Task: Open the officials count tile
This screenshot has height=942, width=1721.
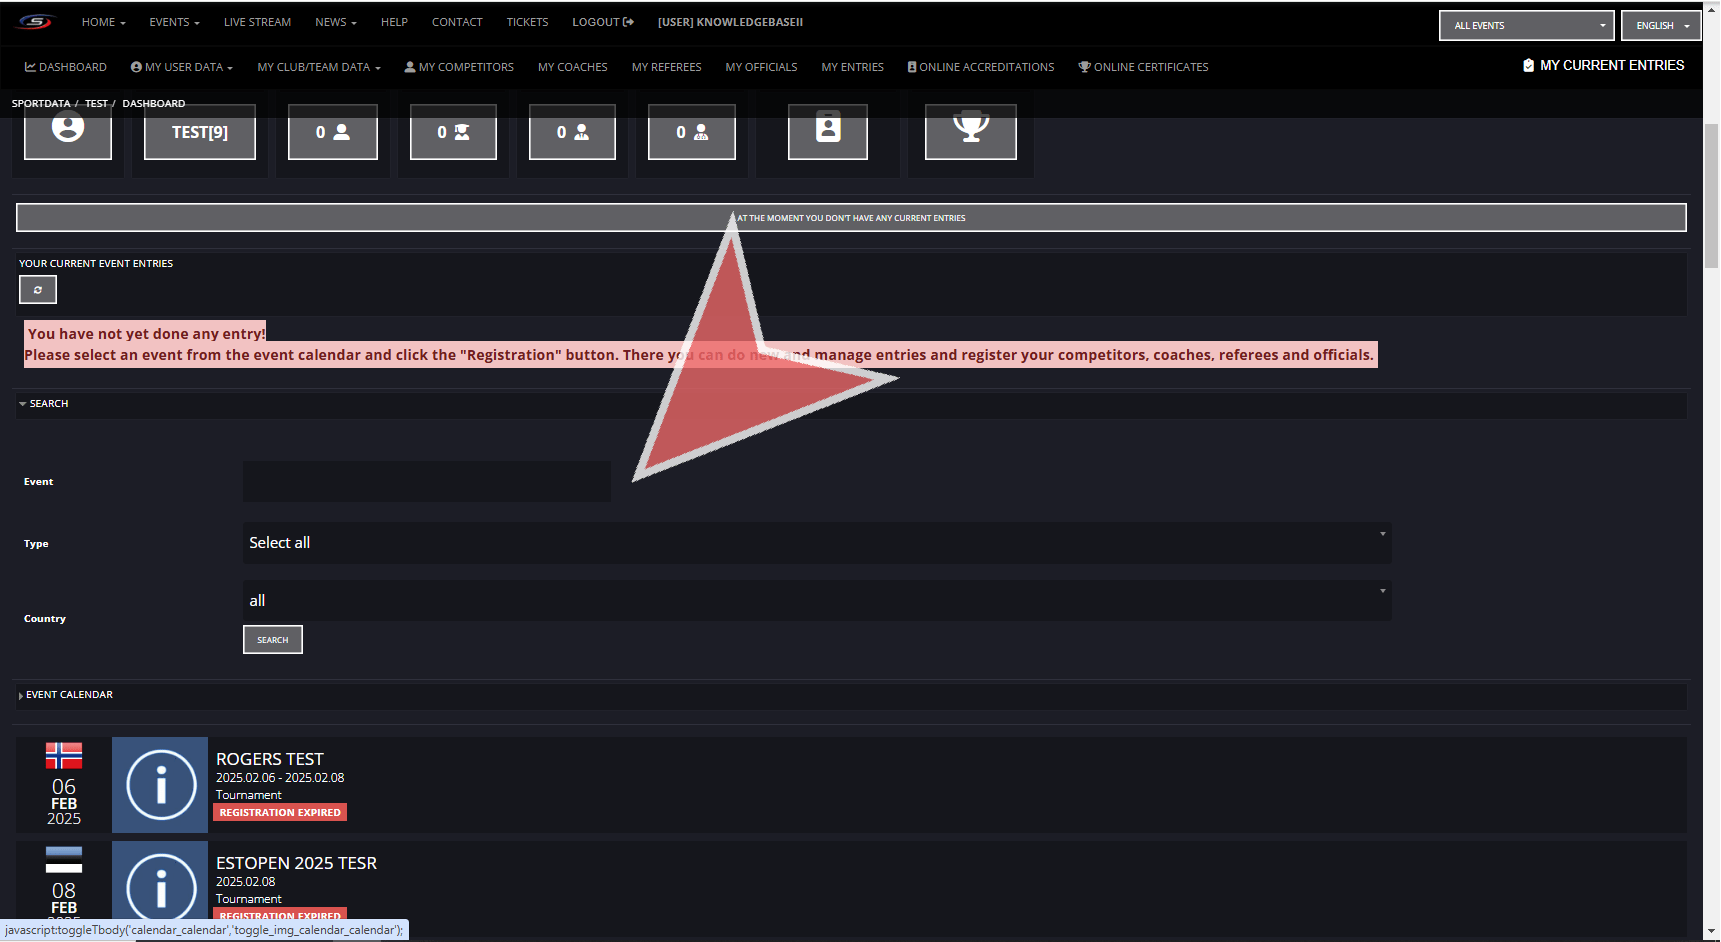Action: coord(691,132)
